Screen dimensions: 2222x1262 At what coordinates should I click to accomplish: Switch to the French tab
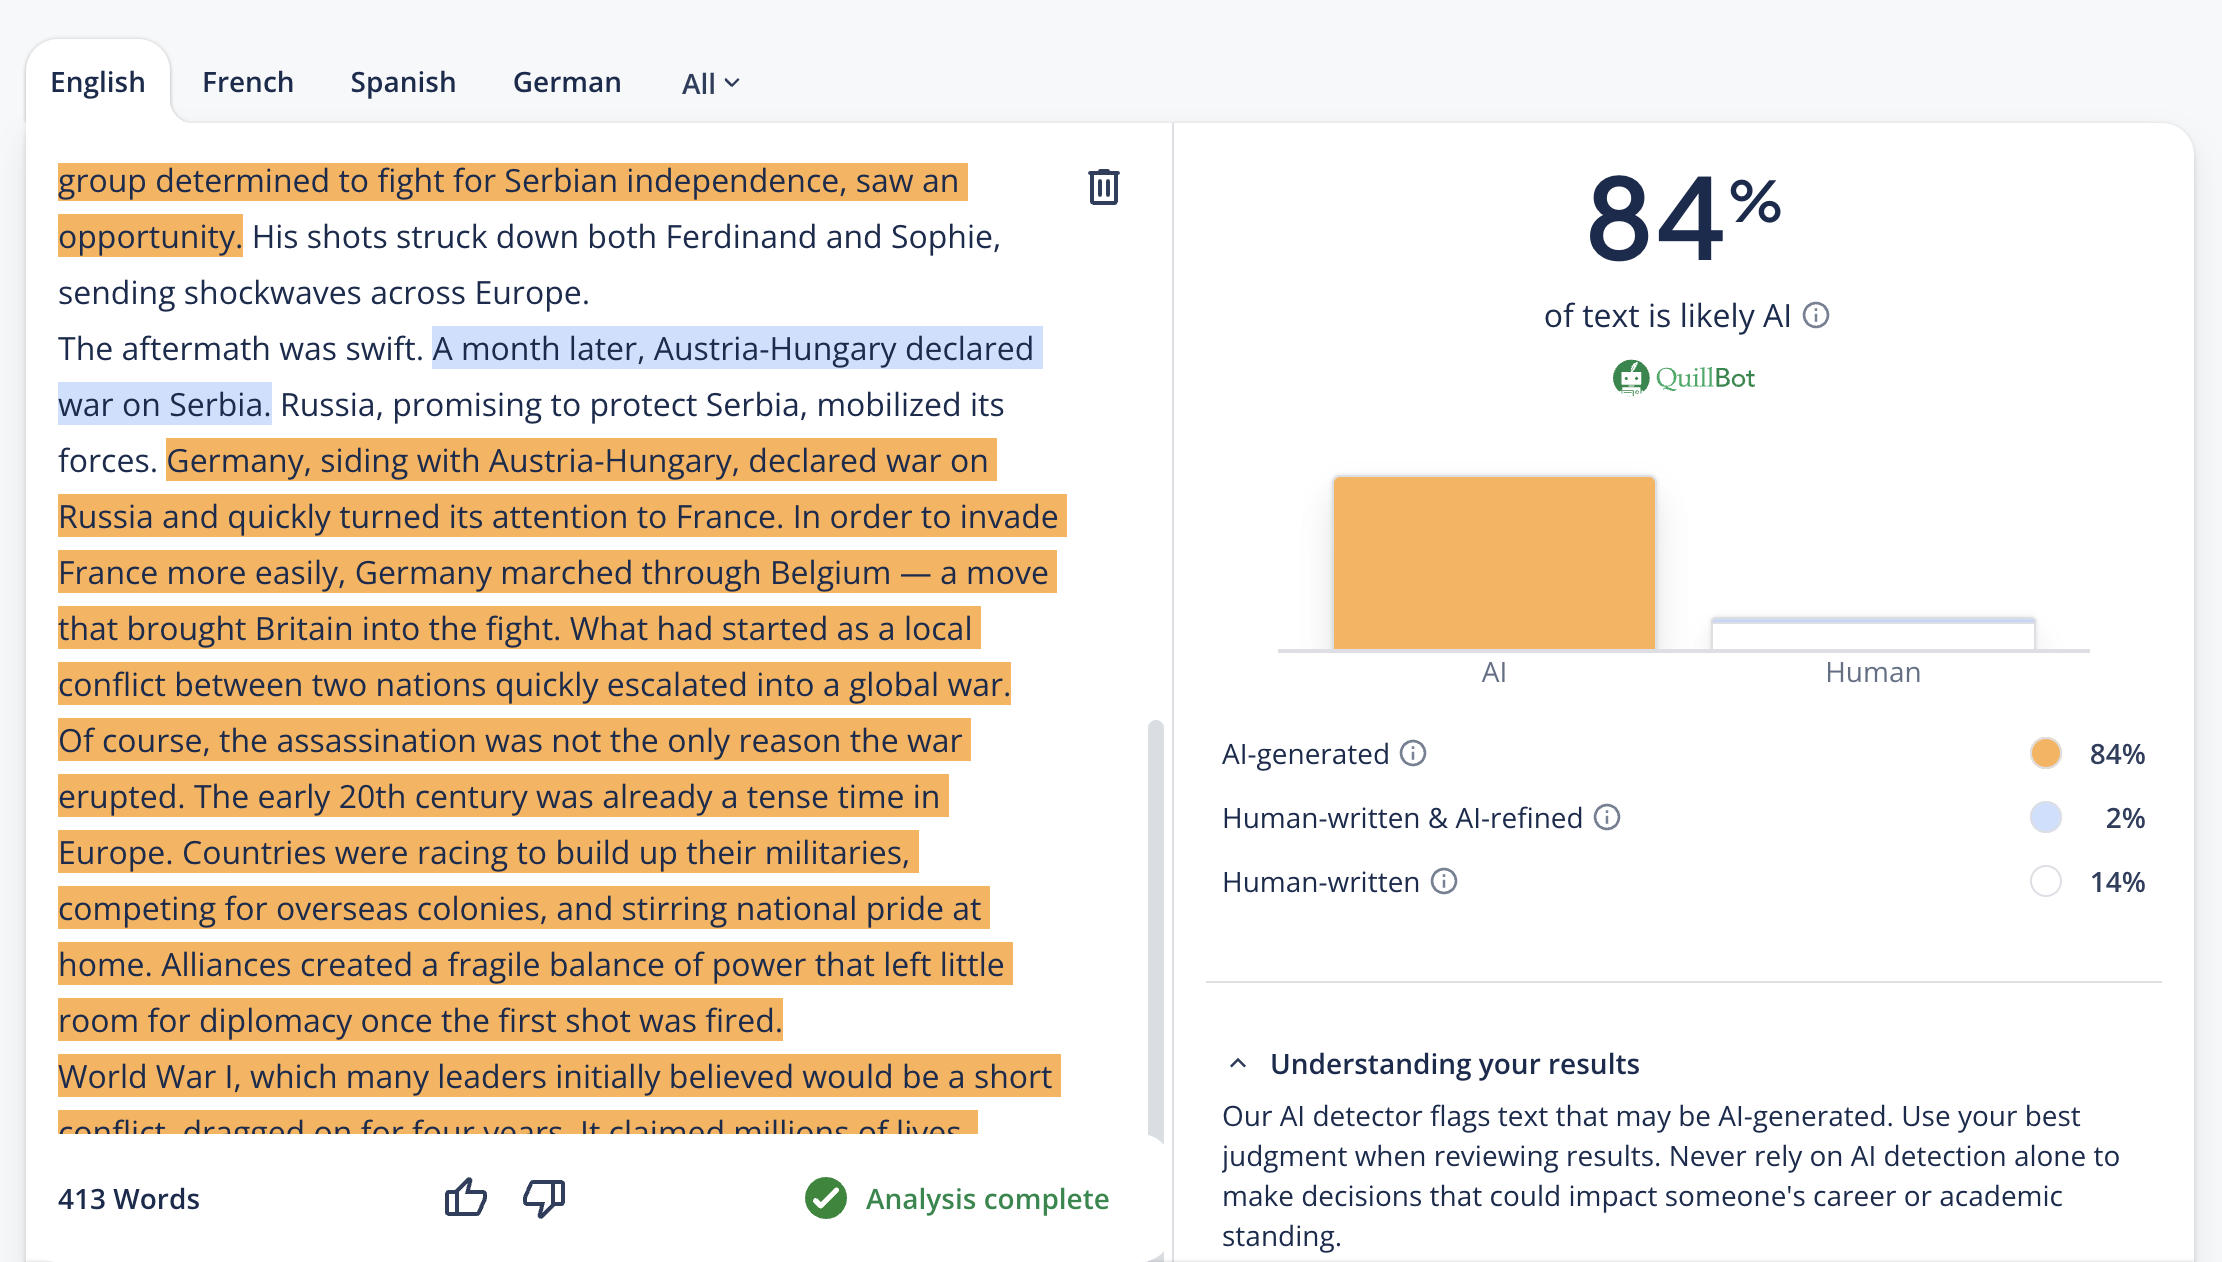click(x=248, y=82)
